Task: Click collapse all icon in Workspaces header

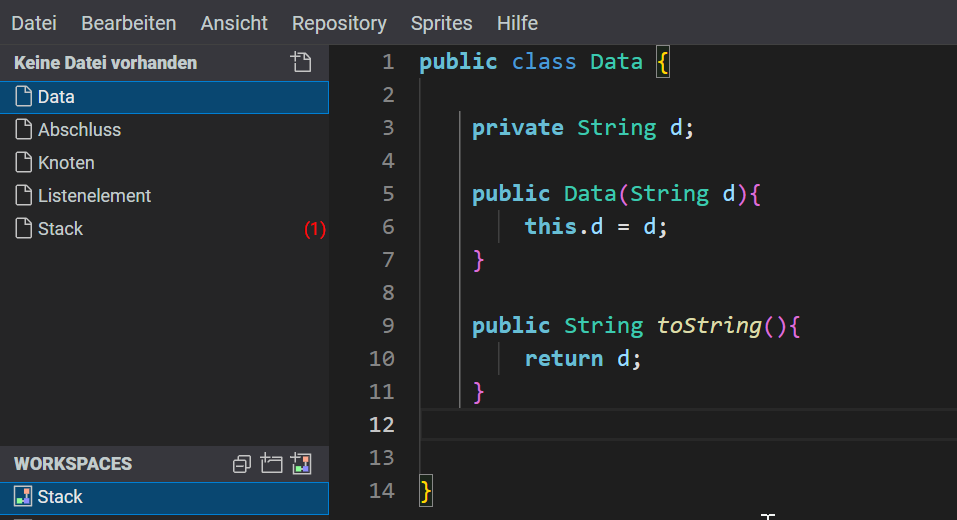Action: (x=241, y=464)
